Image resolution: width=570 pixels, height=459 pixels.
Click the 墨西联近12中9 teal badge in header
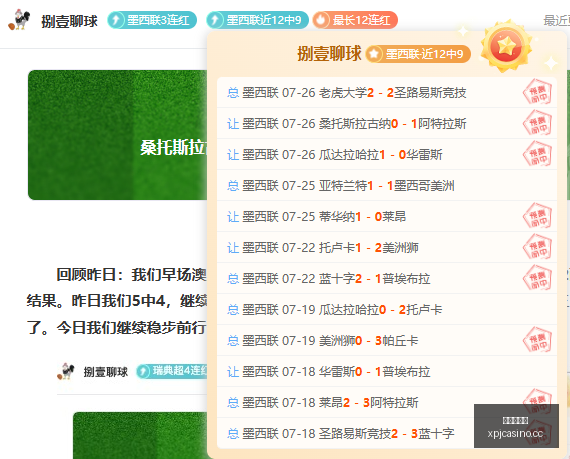(257, 20)
